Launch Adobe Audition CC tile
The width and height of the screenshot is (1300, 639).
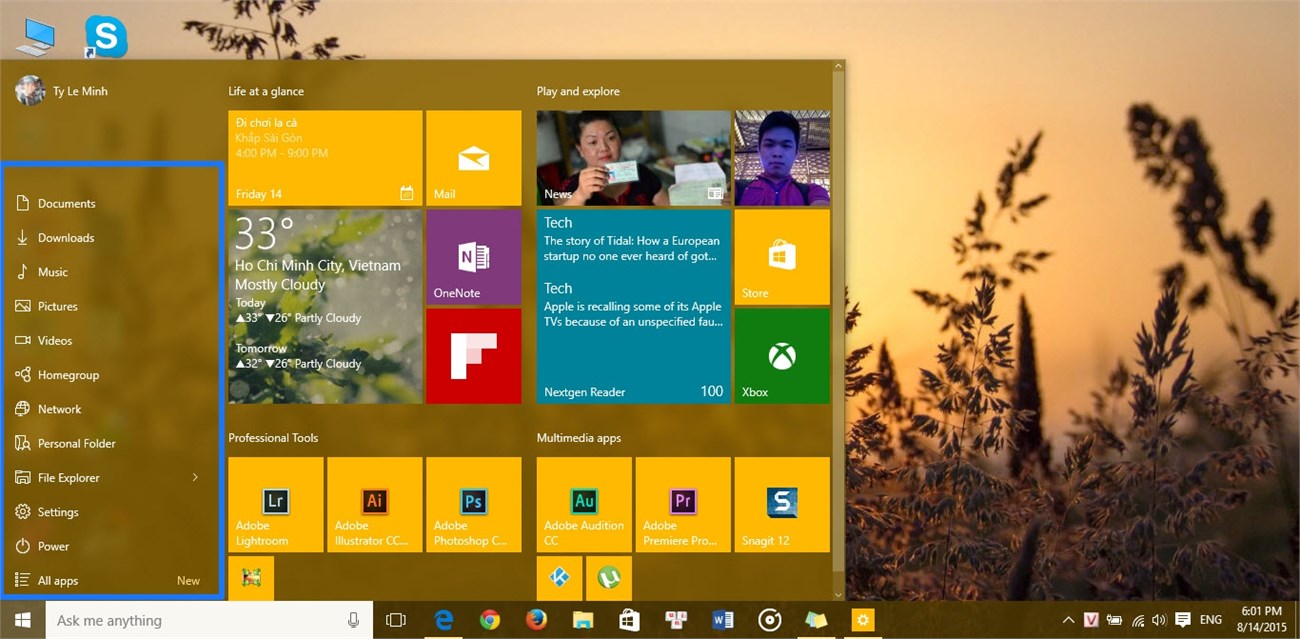pyautogui.click(x=584, y=505)
